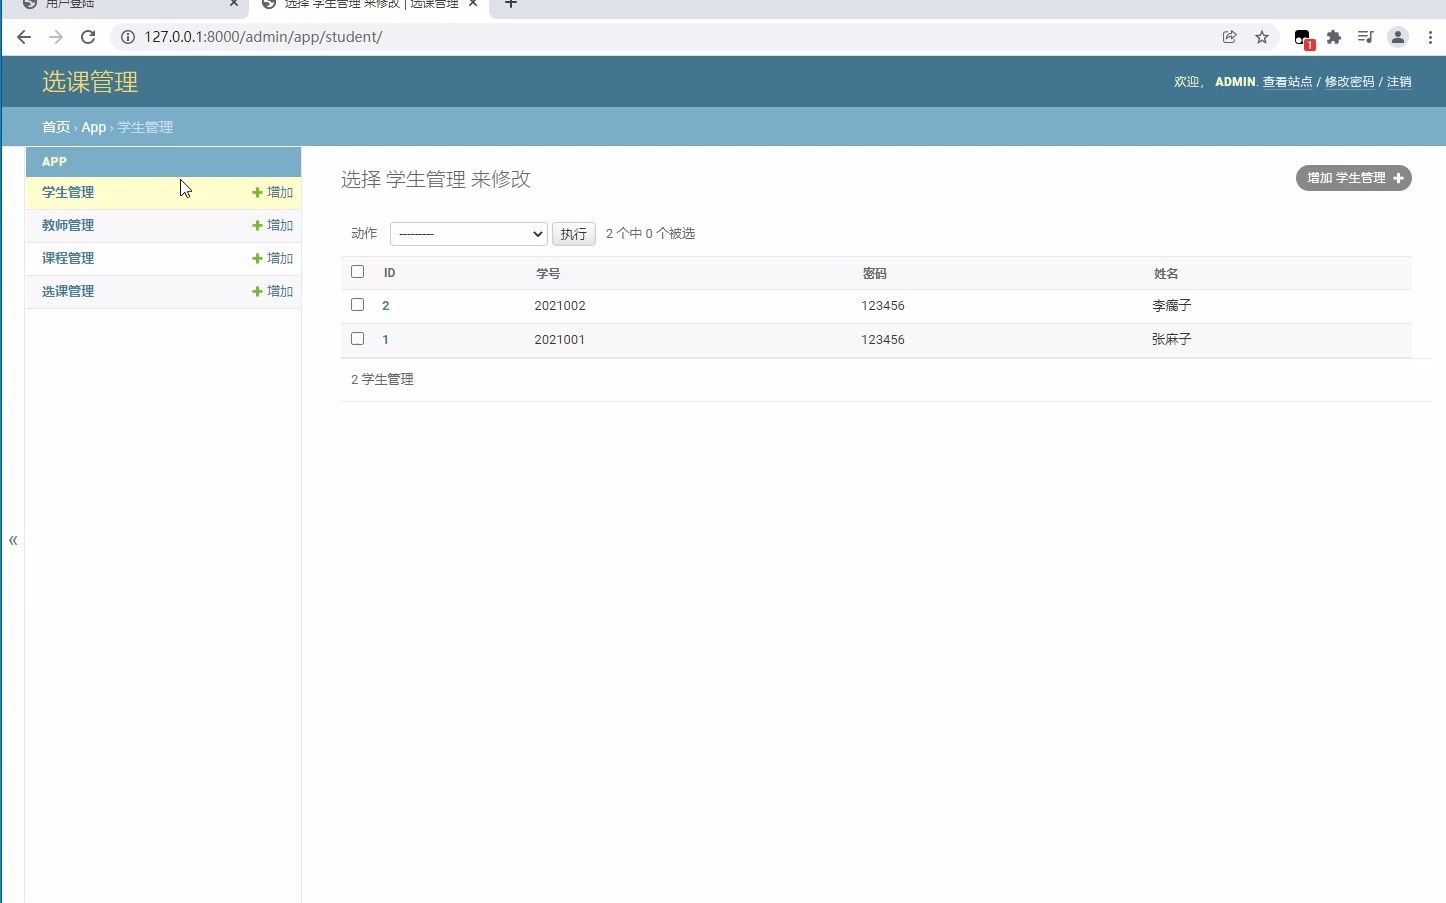Bookmark this page with the star icon
1446x903 pixels.
pos(1262,37)
